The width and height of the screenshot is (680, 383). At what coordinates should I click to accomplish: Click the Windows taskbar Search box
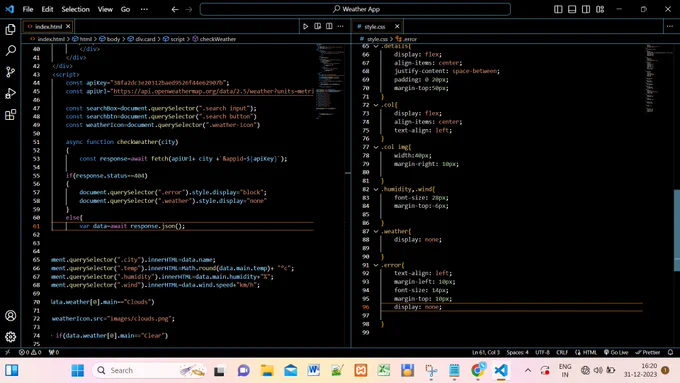point(149,370)
